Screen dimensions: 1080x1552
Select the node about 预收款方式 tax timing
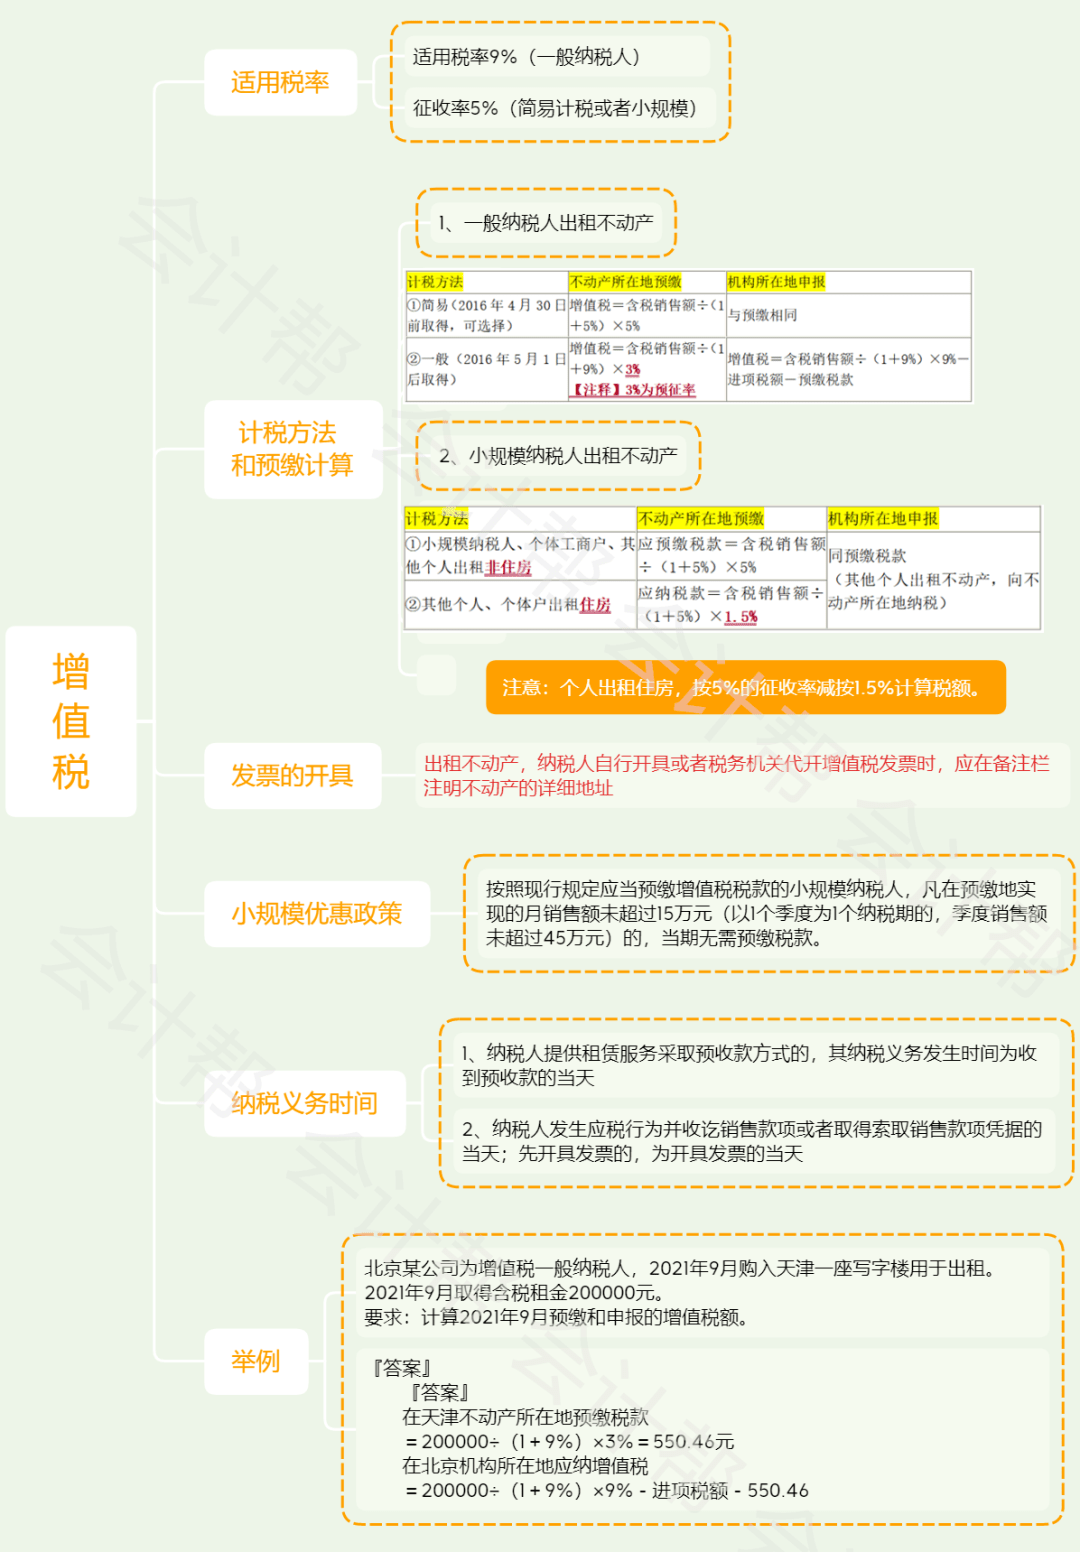point(750,1065)
